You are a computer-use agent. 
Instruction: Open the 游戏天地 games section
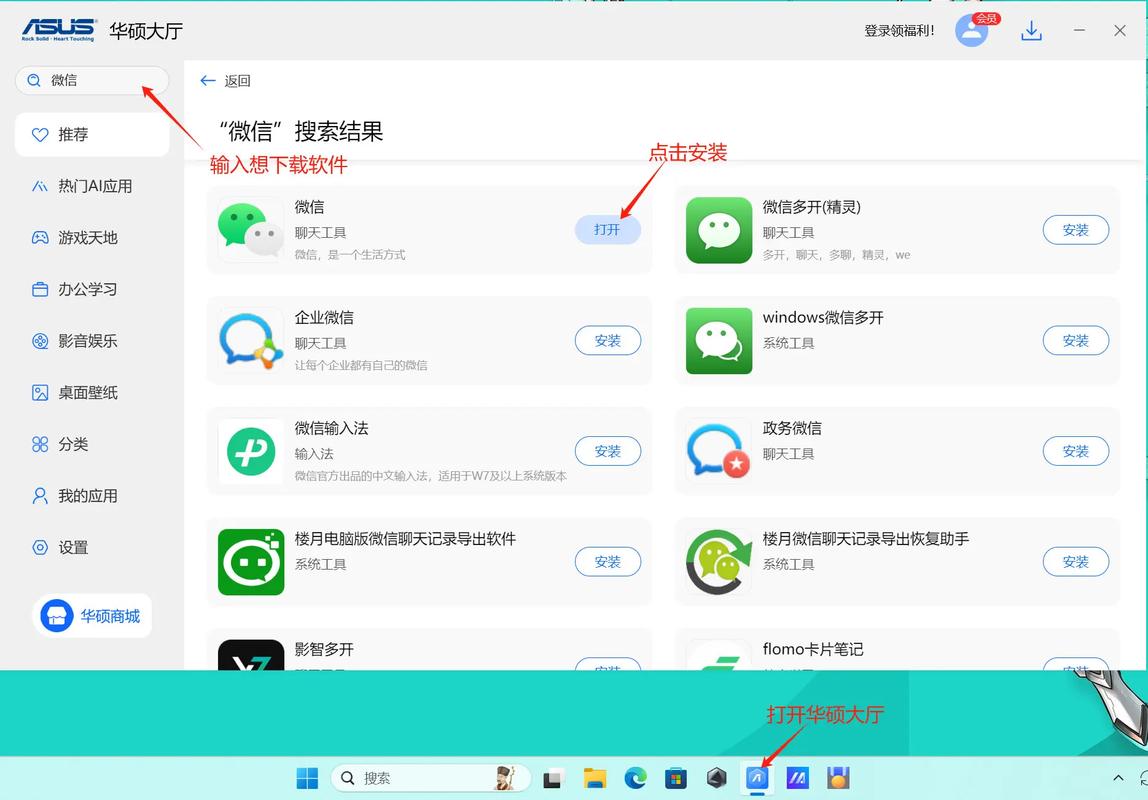(x=90, y=237)
